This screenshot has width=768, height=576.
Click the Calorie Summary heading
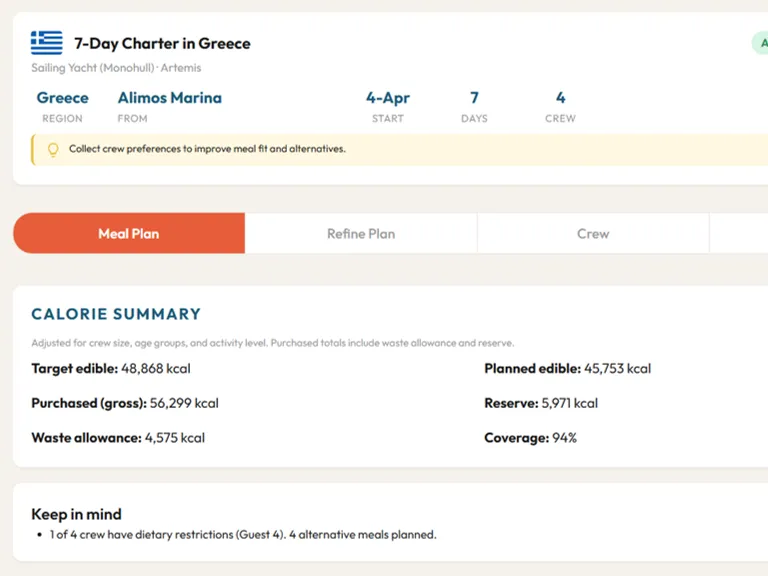tap(116, 314)
